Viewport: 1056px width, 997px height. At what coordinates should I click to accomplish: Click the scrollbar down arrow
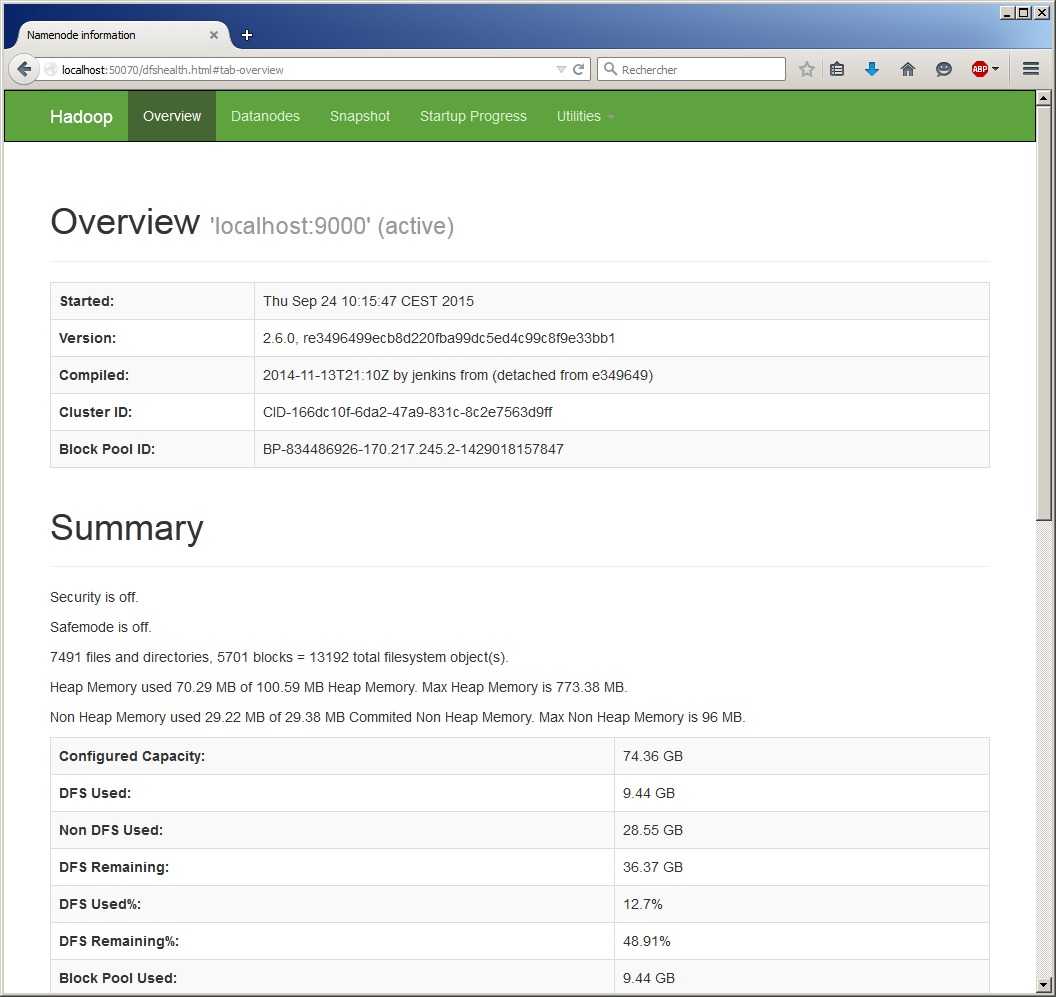click(x=1043, y=984)
